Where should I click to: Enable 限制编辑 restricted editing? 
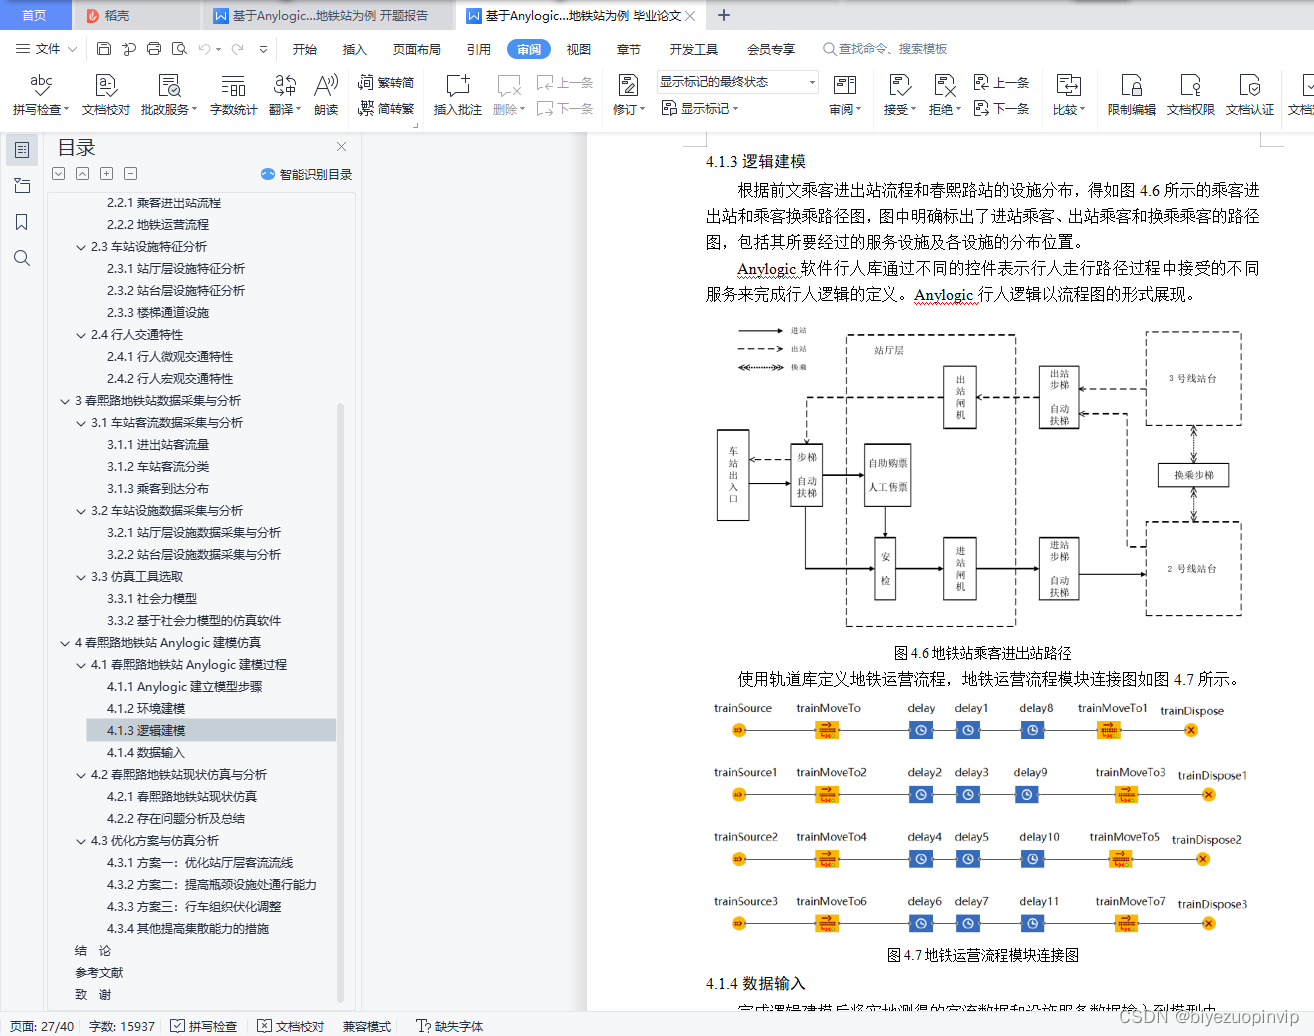tap(1132, 93)
